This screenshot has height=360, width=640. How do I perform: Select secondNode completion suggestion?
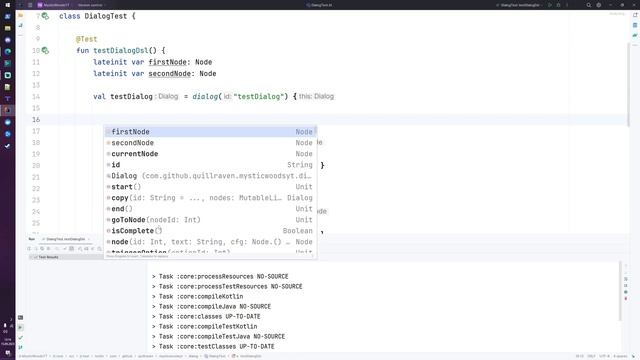pyautogui.click(x=210, y=143)
